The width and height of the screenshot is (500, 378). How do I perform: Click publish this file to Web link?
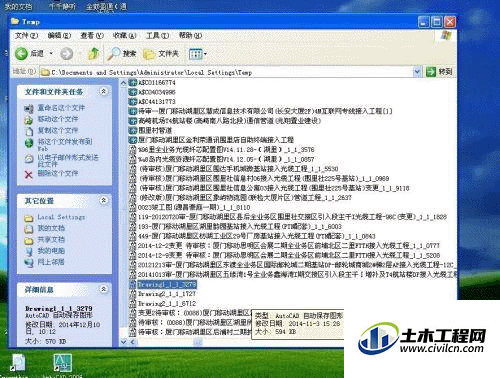pyautogui.click(x=65, y=145)
